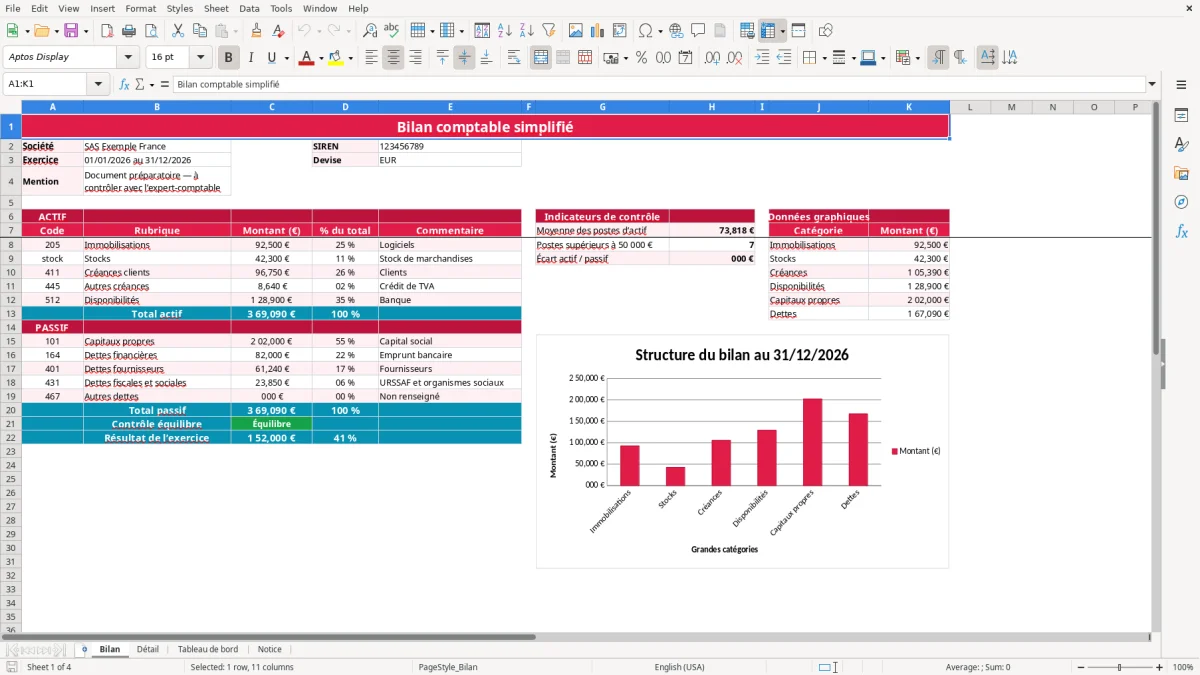Open sidebar Gallery panel icon
The image size is (1200, 675).
tap(1181, 174)
